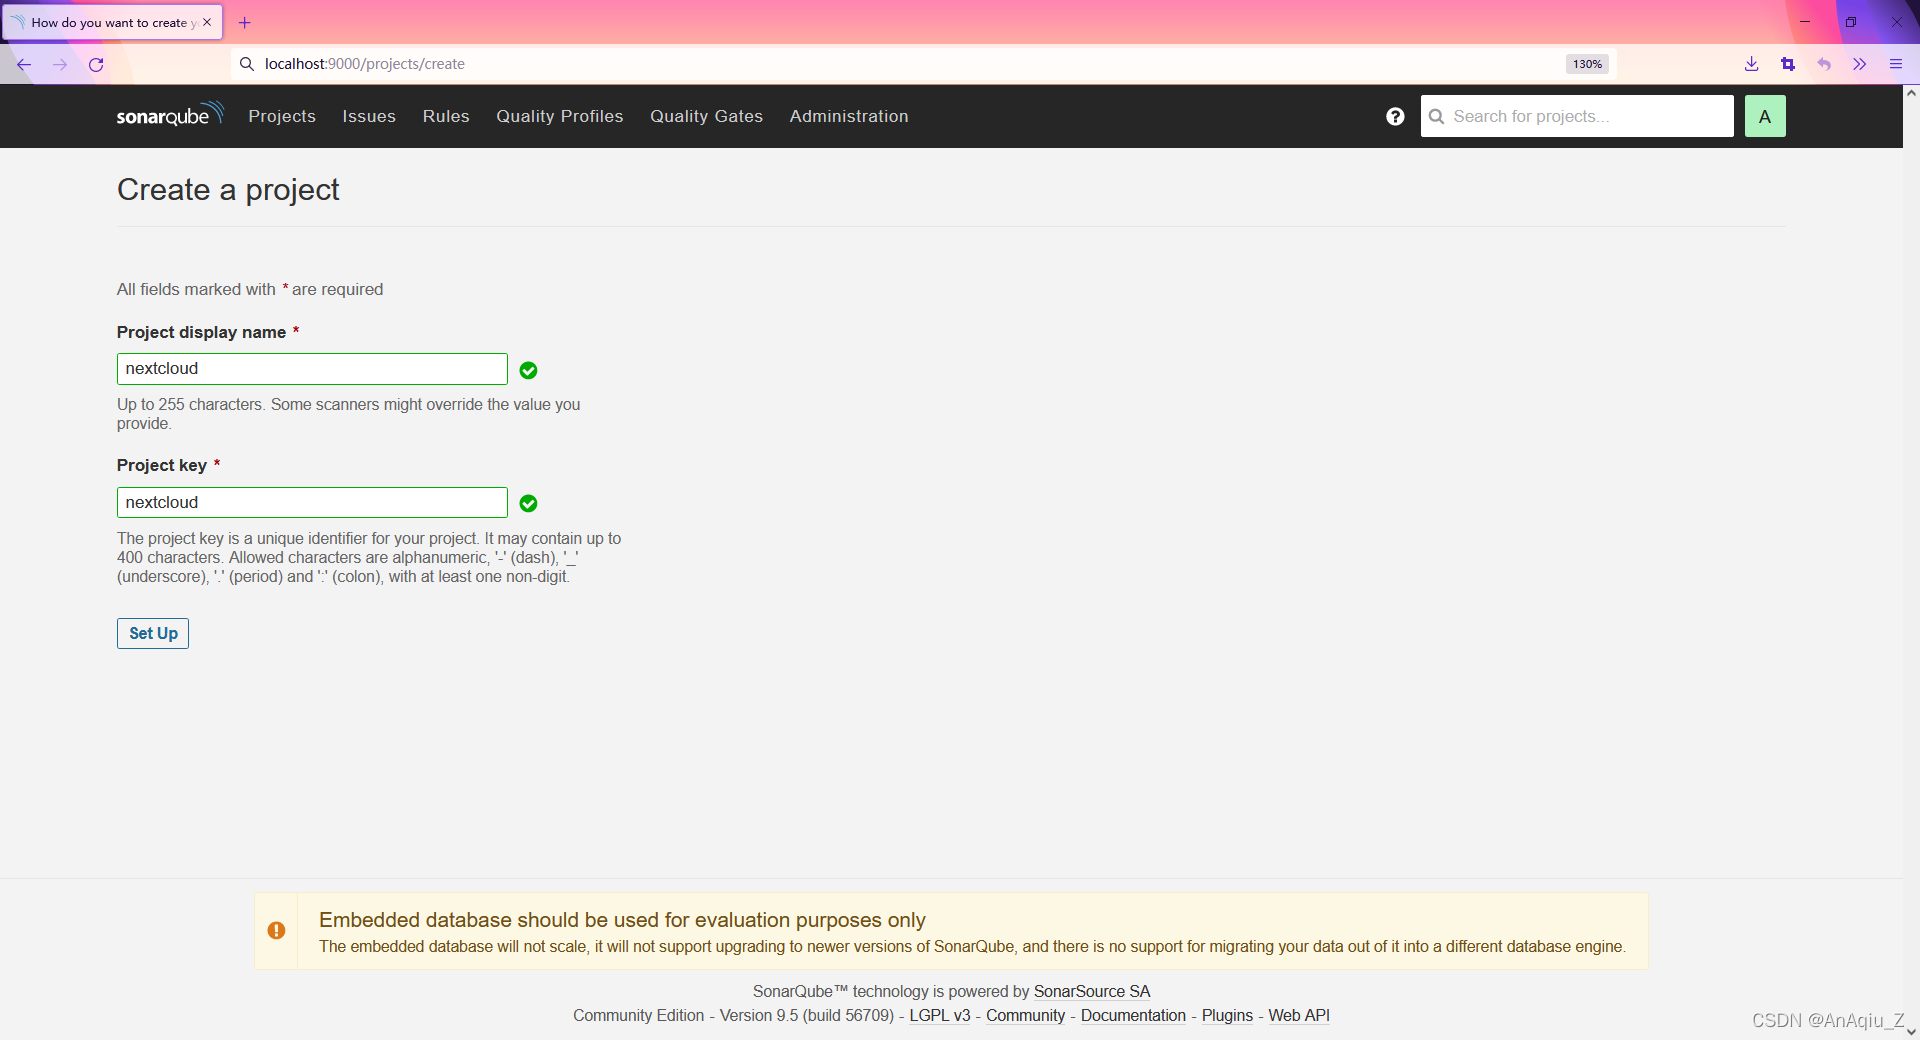Open the Community footer link
Image resolution: width=1920 pixels, height=1040 pixels.
coord(1025,1015)
